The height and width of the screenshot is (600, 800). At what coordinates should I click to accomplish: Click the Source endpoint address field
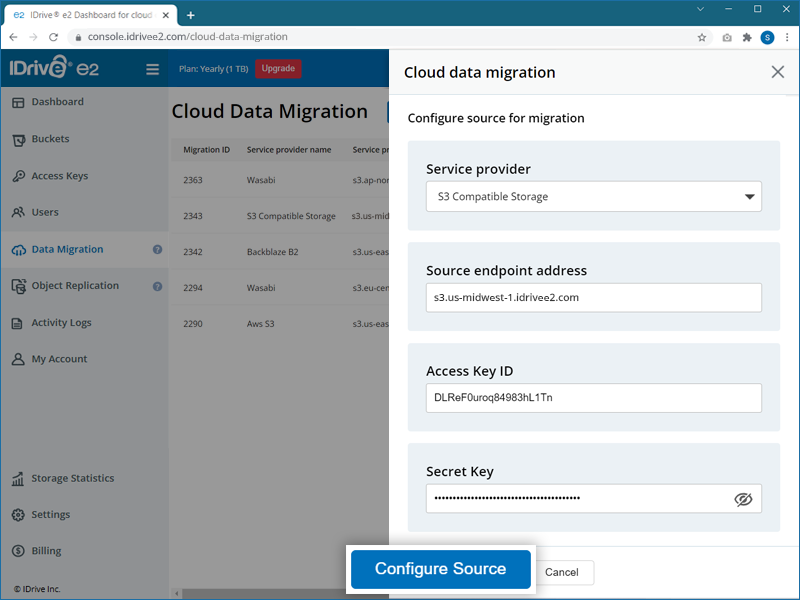(594, 297)
